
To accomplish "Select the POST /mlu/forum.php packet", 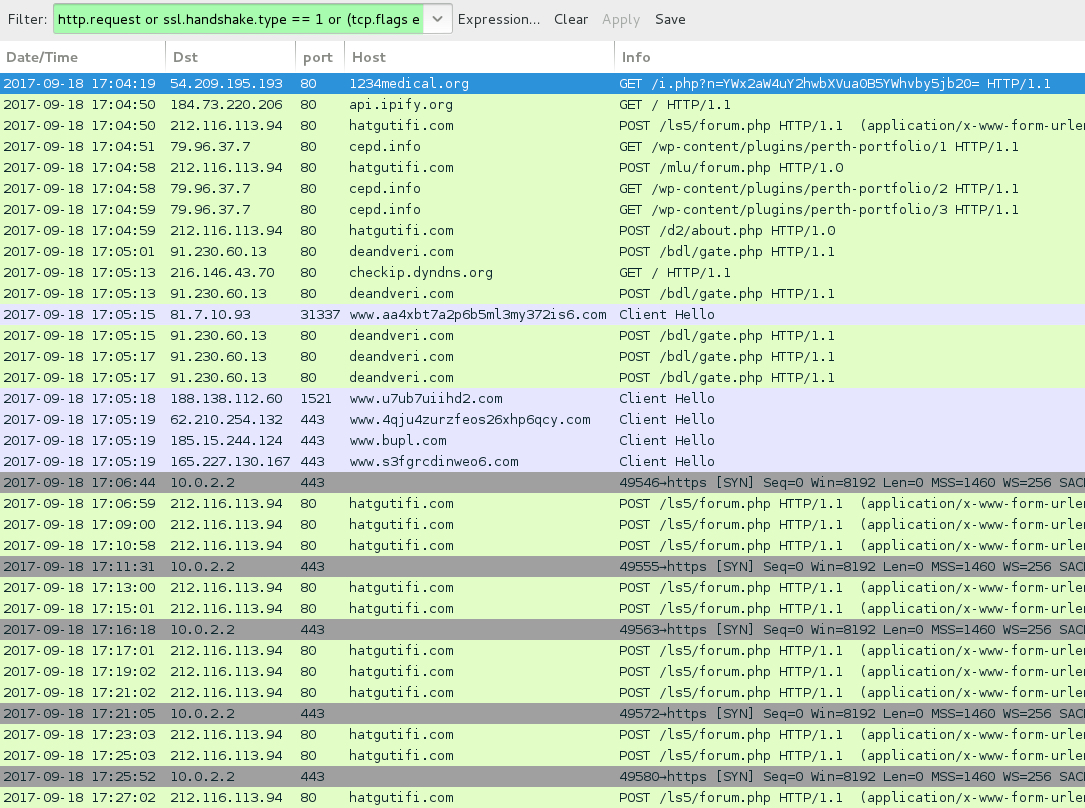I will (542, 167).
